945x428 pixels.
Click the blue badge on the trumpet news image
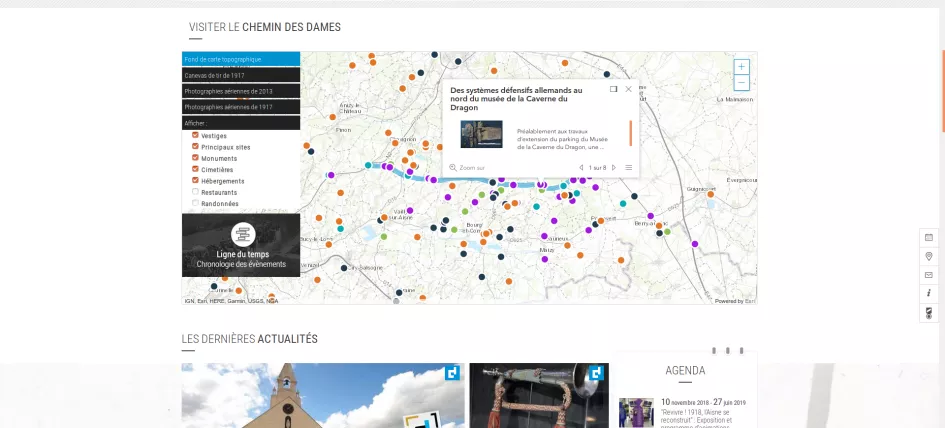pos(597,373)
